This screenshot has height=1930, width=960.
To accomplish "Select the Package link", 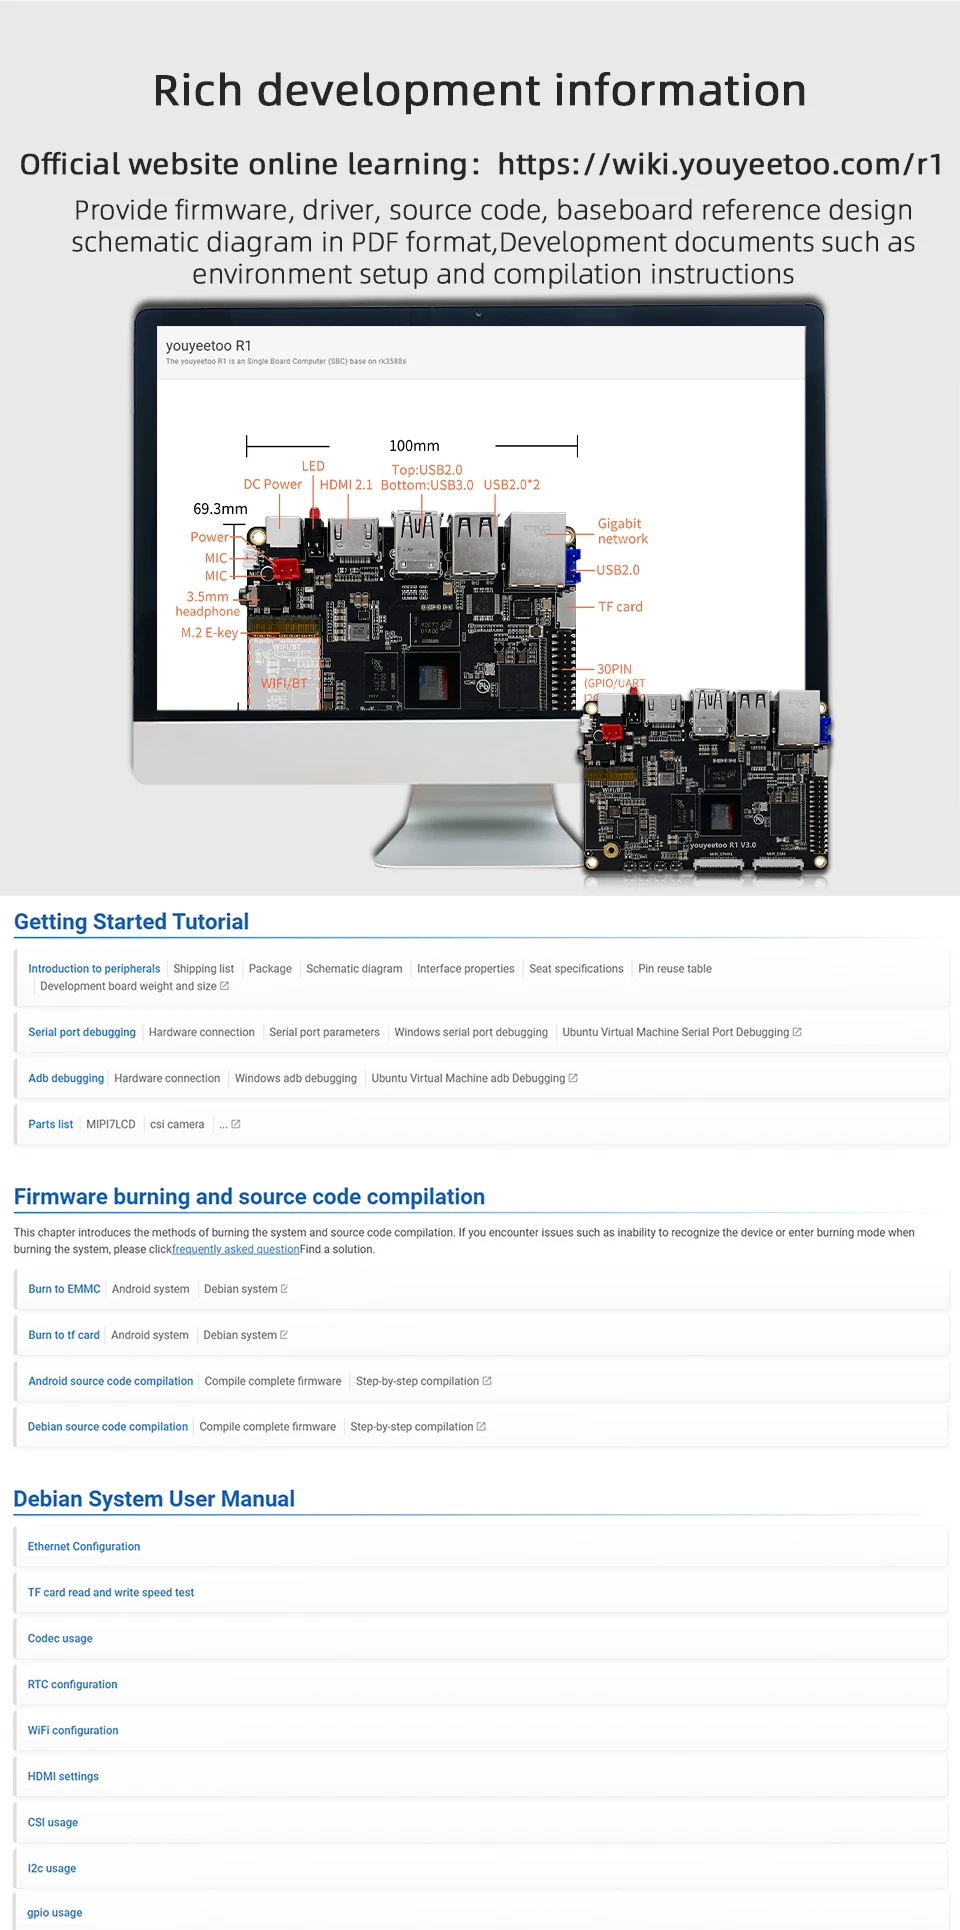I will coord(270,969).
